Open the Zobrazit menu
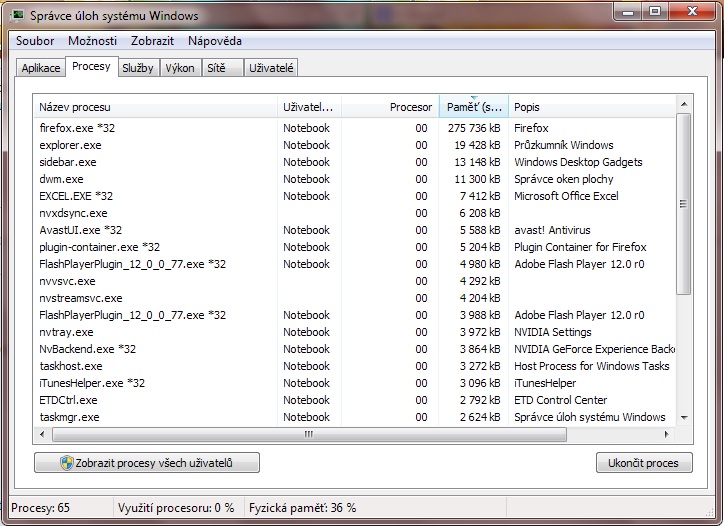The width and height of the screenshot is (724, 526). [152, 41]
